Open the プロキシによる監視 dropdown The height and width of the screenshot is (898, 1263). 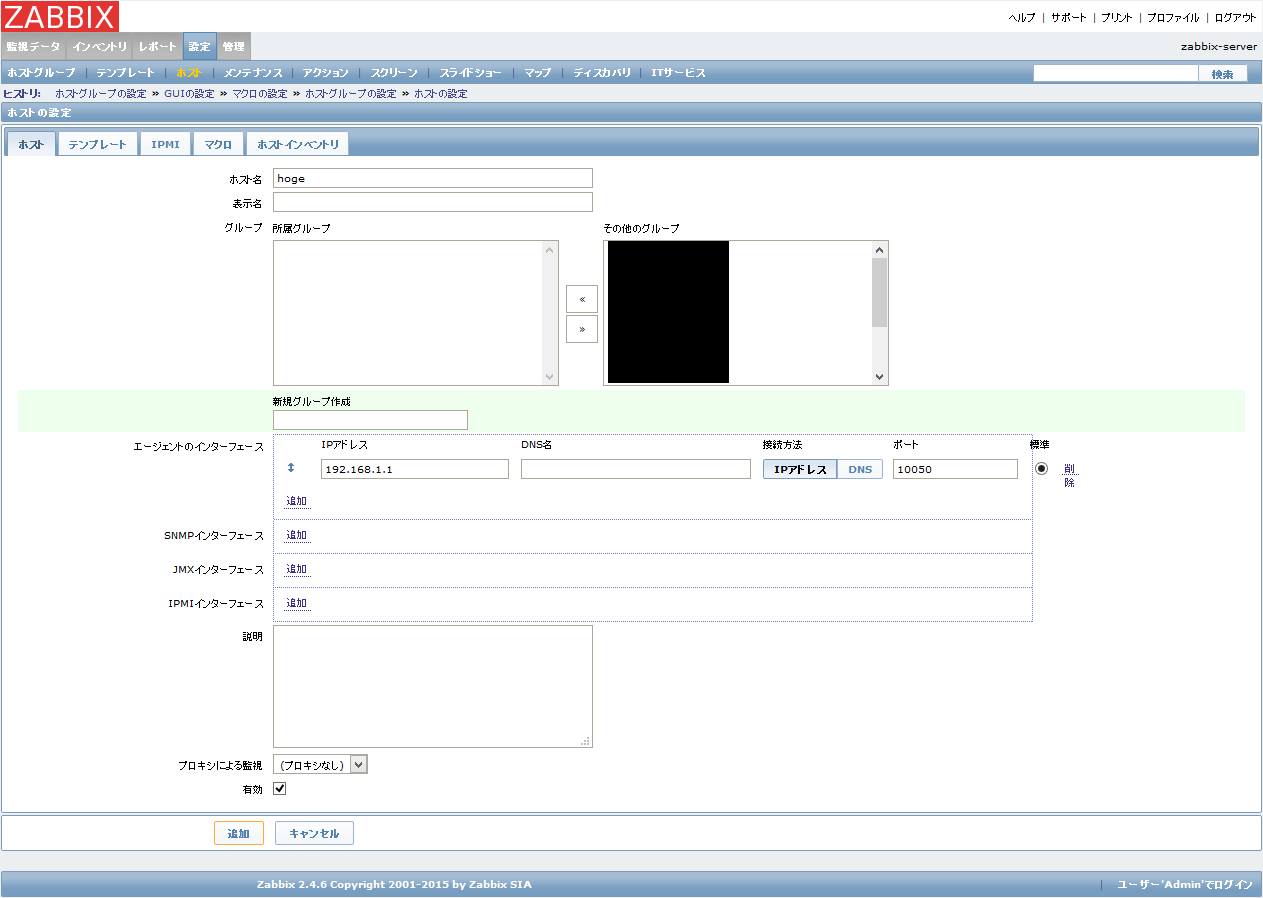(320, 763)
